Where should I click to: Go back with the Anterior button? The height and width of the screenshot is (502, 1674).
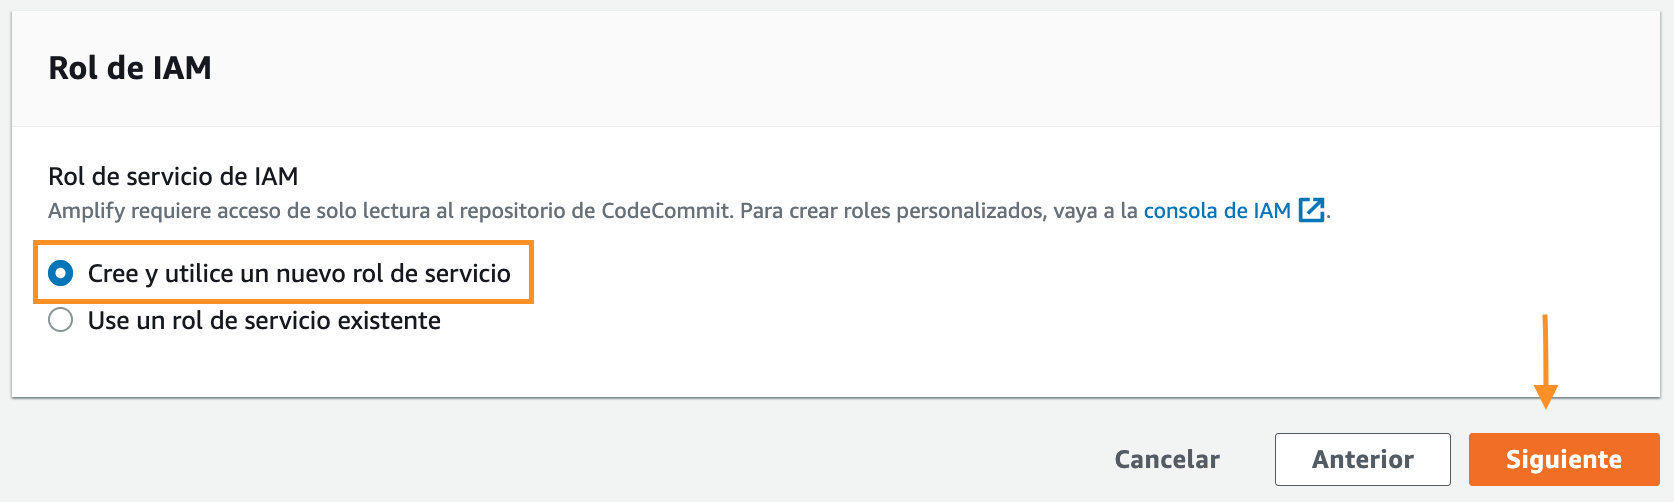coord(1362,459)
